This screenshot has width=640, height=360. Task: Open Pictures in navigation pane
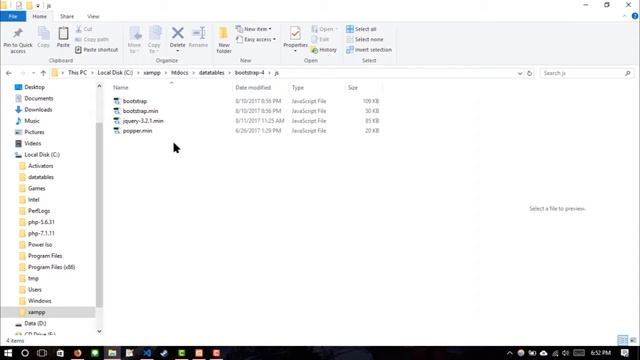pos(34,132)
